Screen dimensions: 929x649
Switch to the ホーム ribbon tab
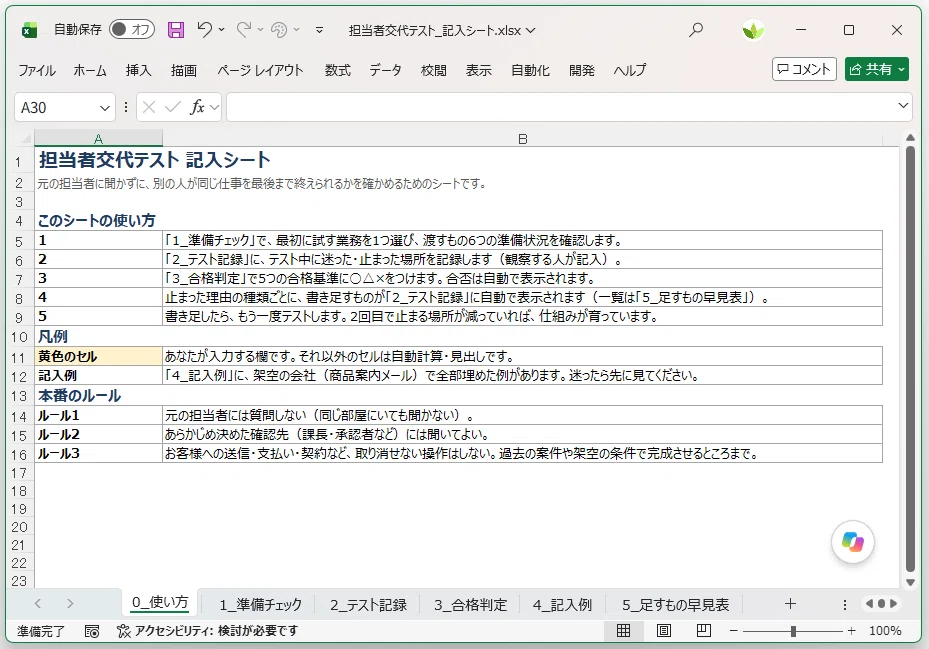90,70
